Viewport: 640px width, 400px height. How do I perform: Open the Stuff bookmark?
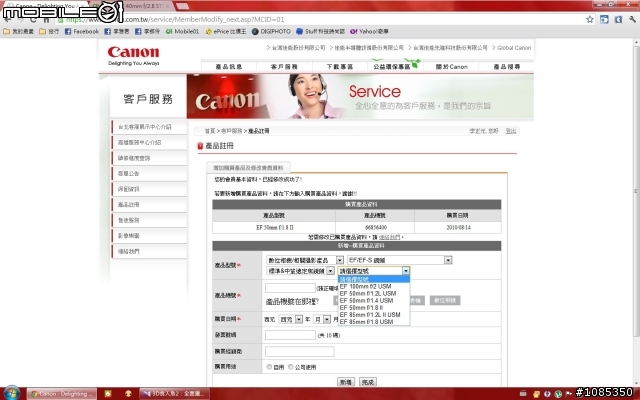(320, 31)
